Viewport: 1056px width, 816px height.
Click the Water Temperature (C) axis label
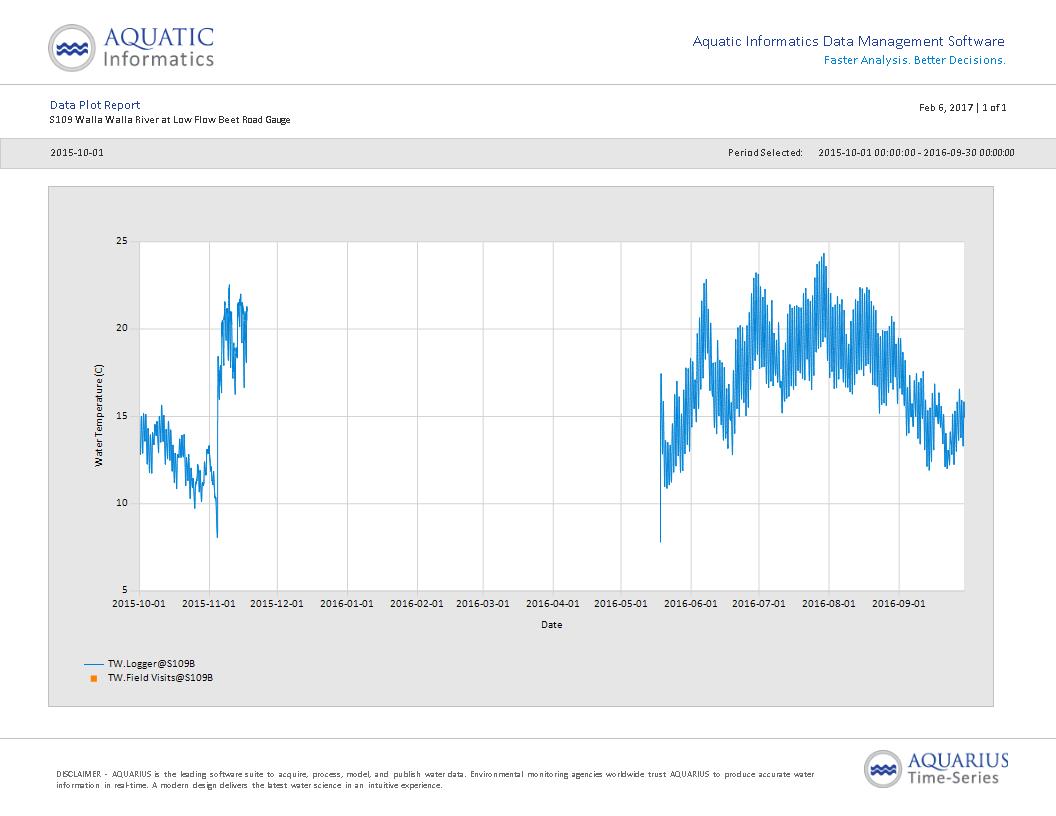[99, 415]
